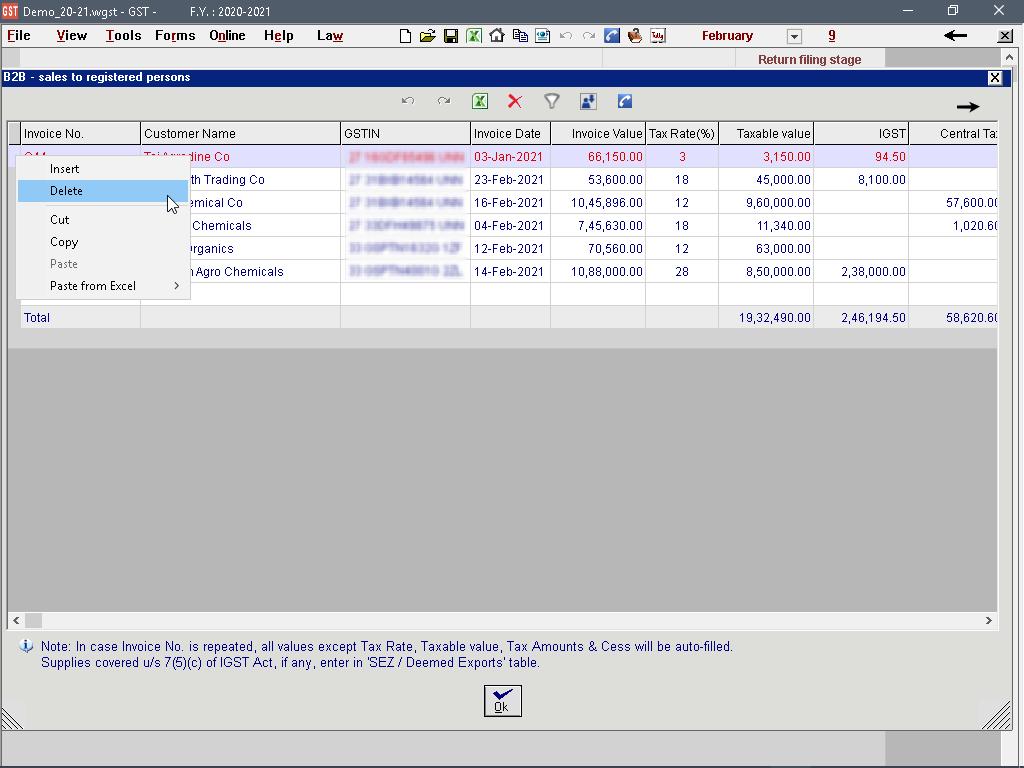Click the Return filing stage label
The image size is (1024, 768).
point(809,60)
